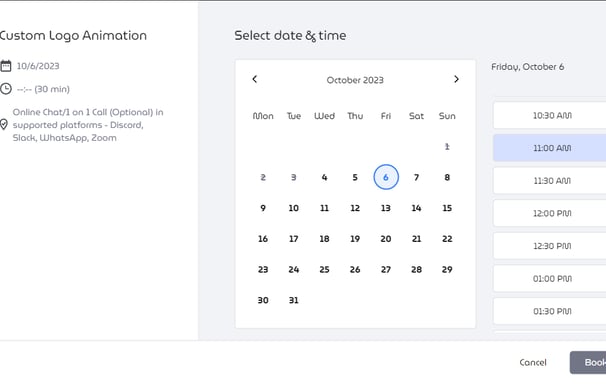This screenshot has height=384, width=606.
Task: Select October 13 on the calendar
Action: pyautogui.click(x=386, y=208)
